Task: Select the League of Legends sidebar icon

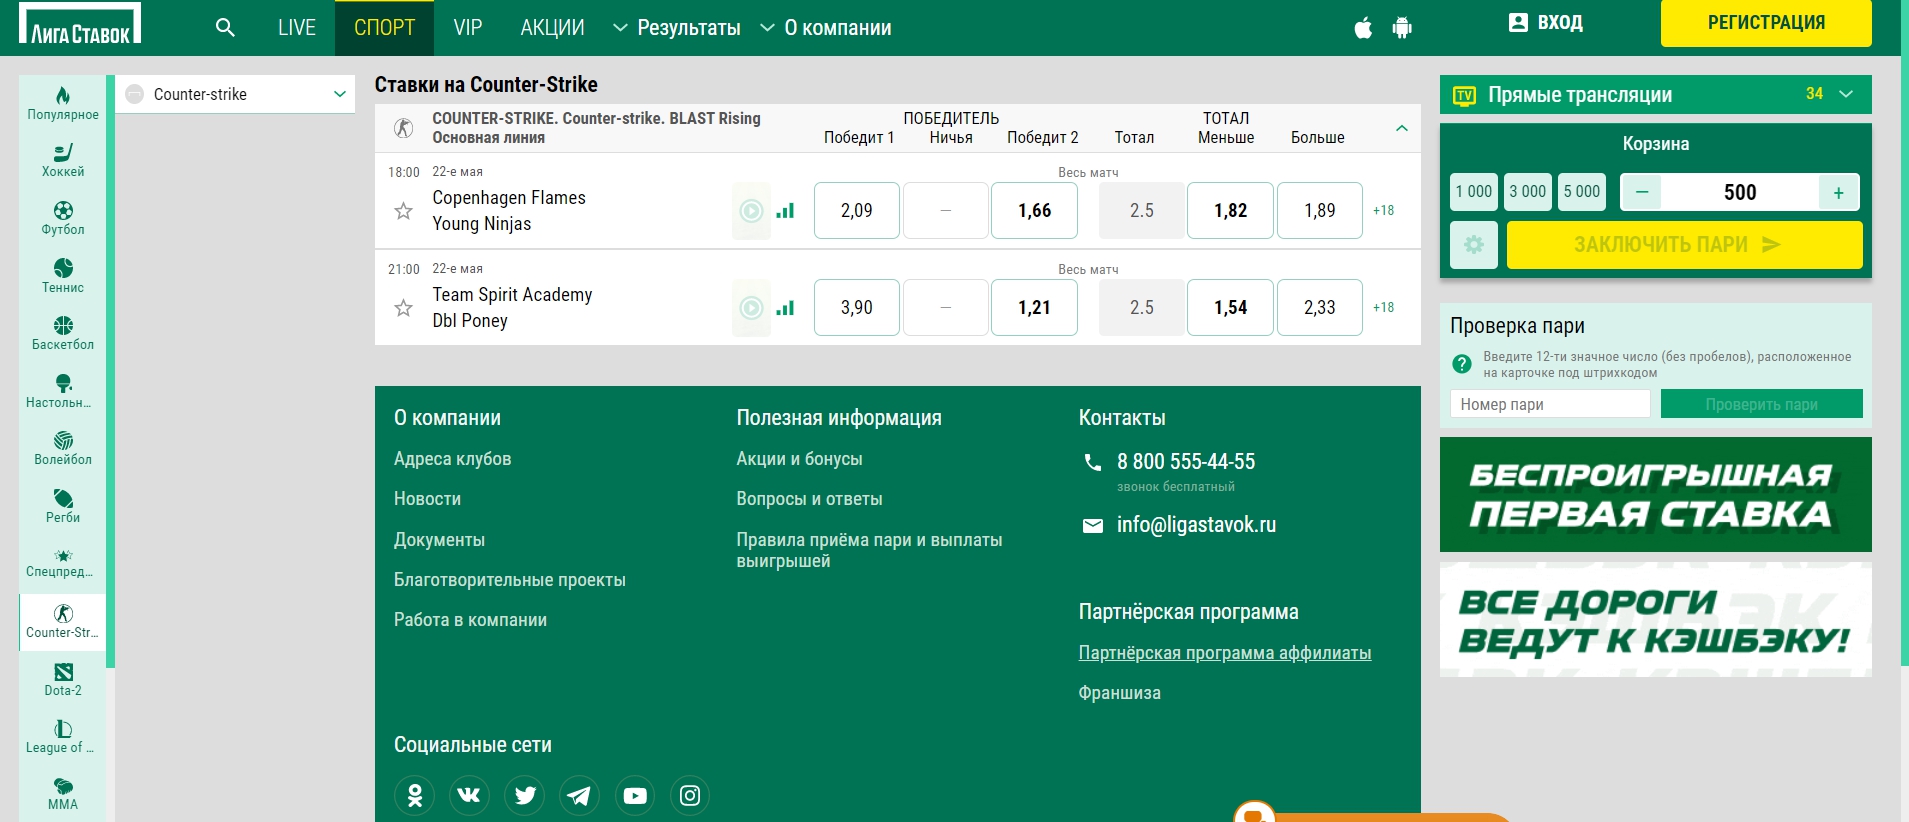Action: 63,737
